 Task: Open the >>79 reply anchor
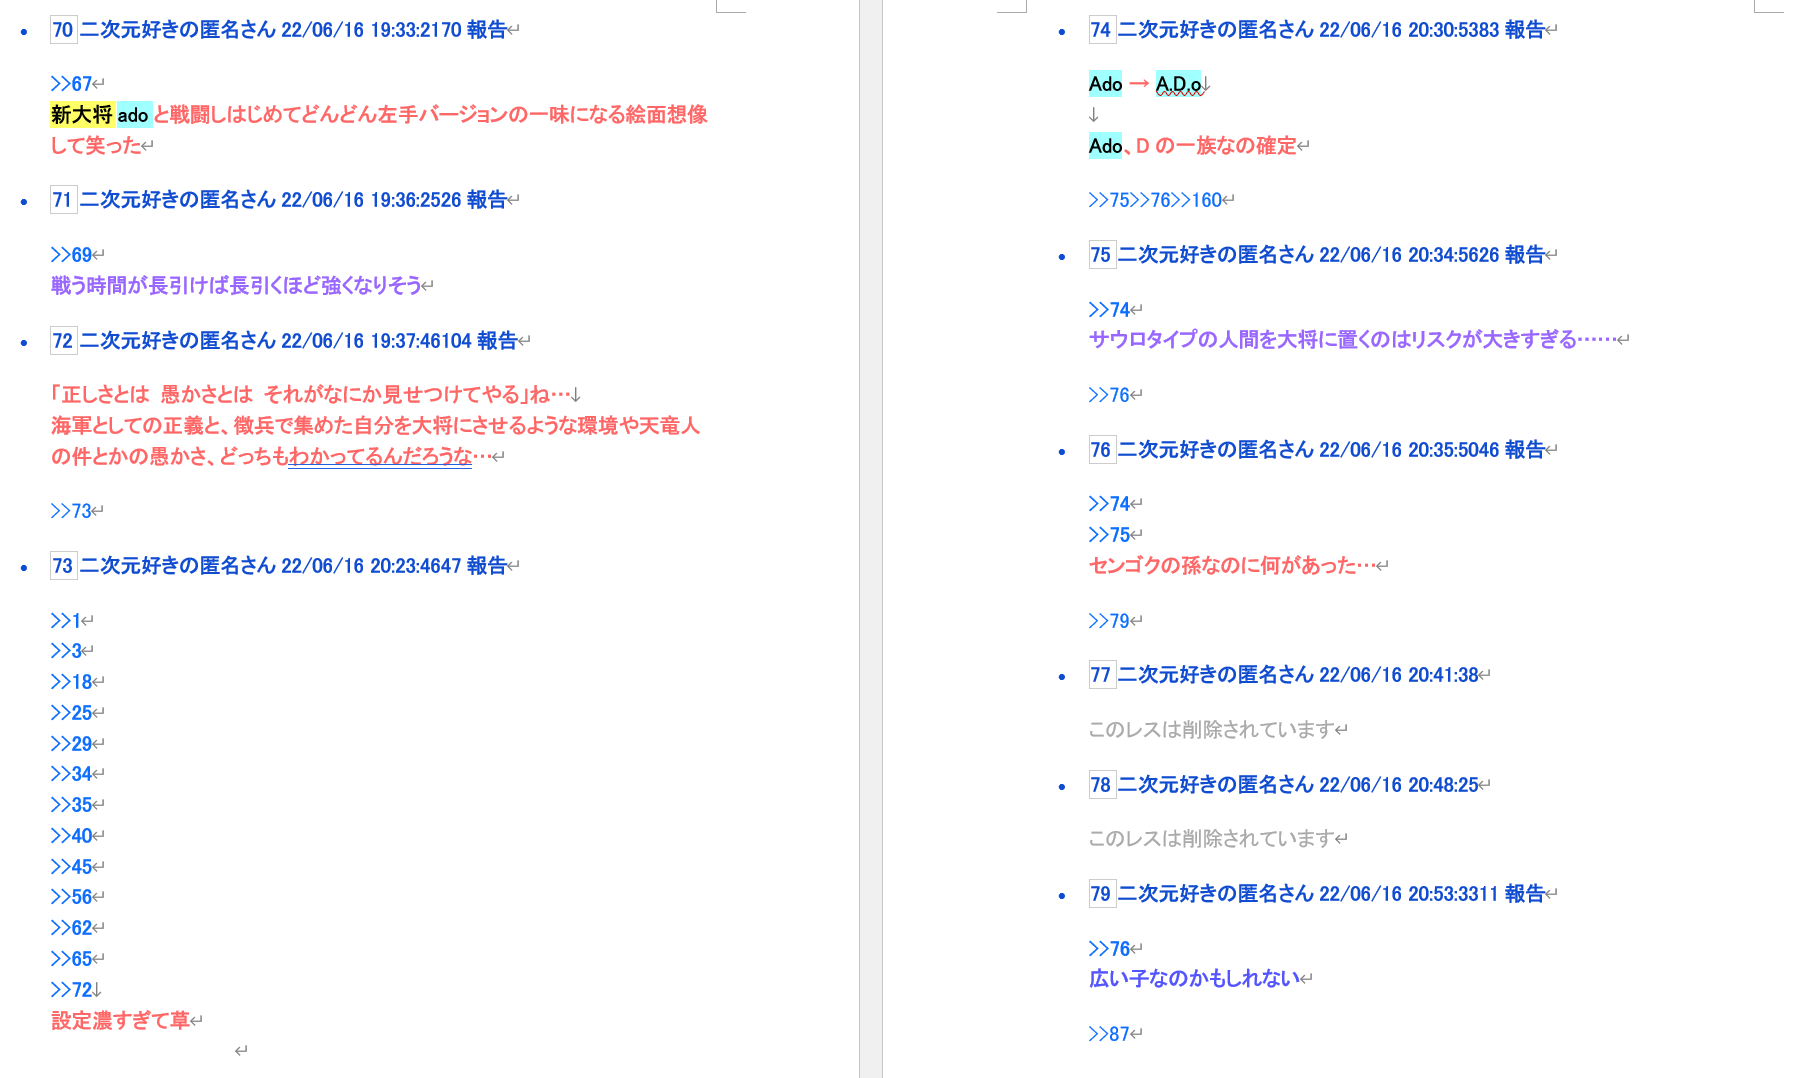(1109, 621)
